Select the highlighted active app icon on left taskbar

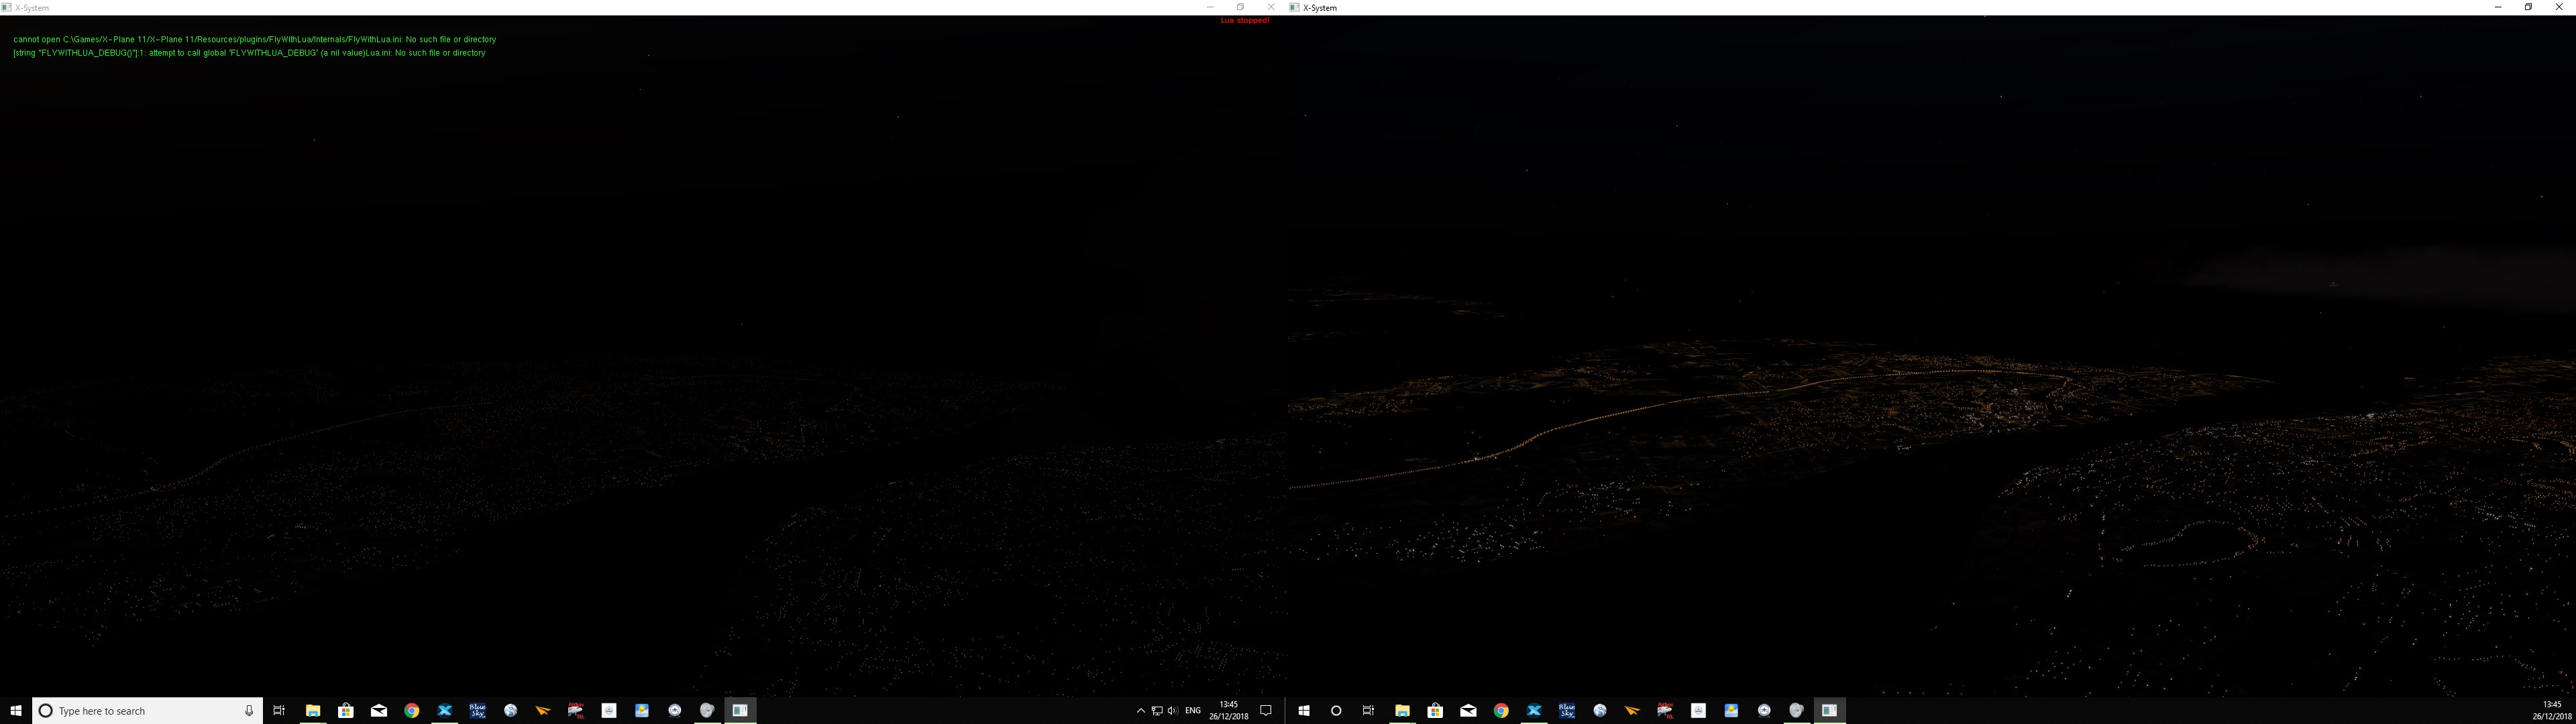(740, 710)
